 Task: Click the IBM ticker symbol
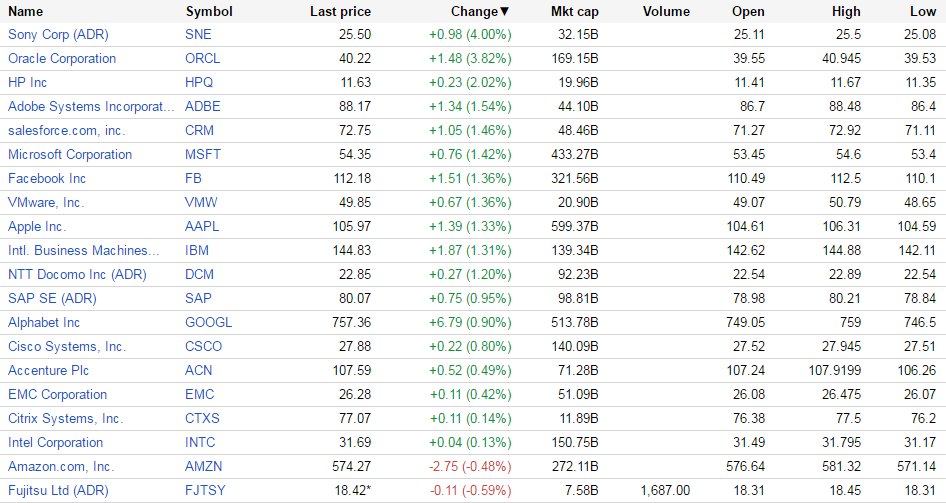click(197, 250)
